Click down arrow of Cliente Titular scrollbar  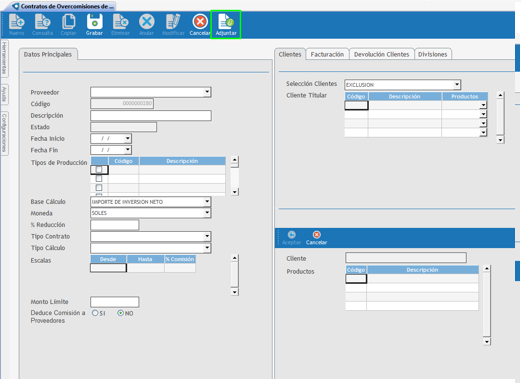(x=500, y=140)
